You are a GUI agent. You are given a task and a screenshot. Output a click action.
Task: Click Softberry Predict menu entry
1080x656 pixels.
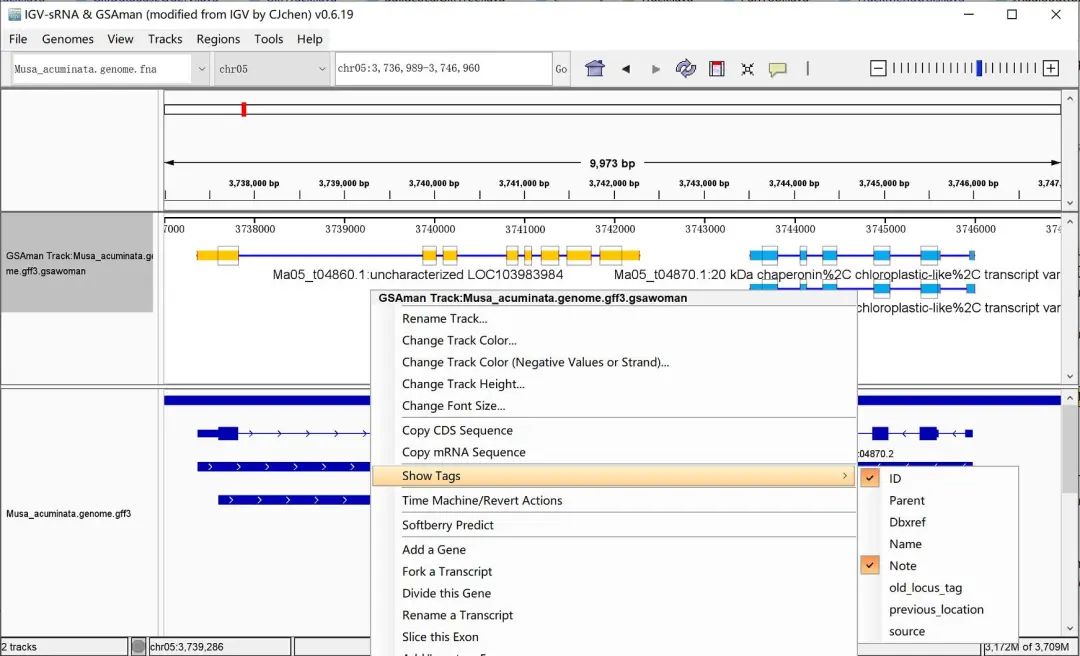pyautogui.click(x=447, y=525)
